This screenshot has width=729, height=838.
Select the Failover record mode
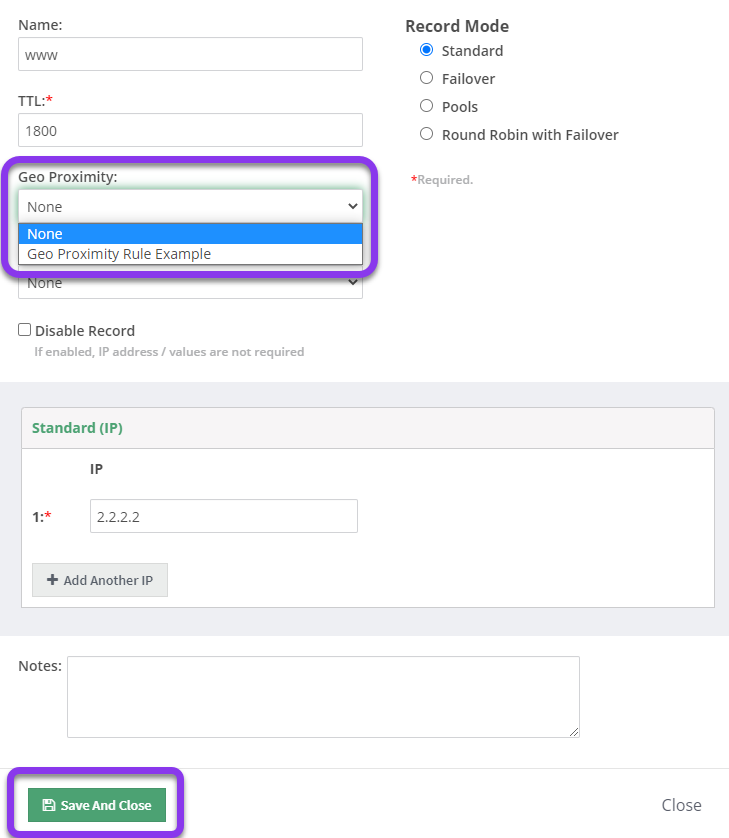426,78
